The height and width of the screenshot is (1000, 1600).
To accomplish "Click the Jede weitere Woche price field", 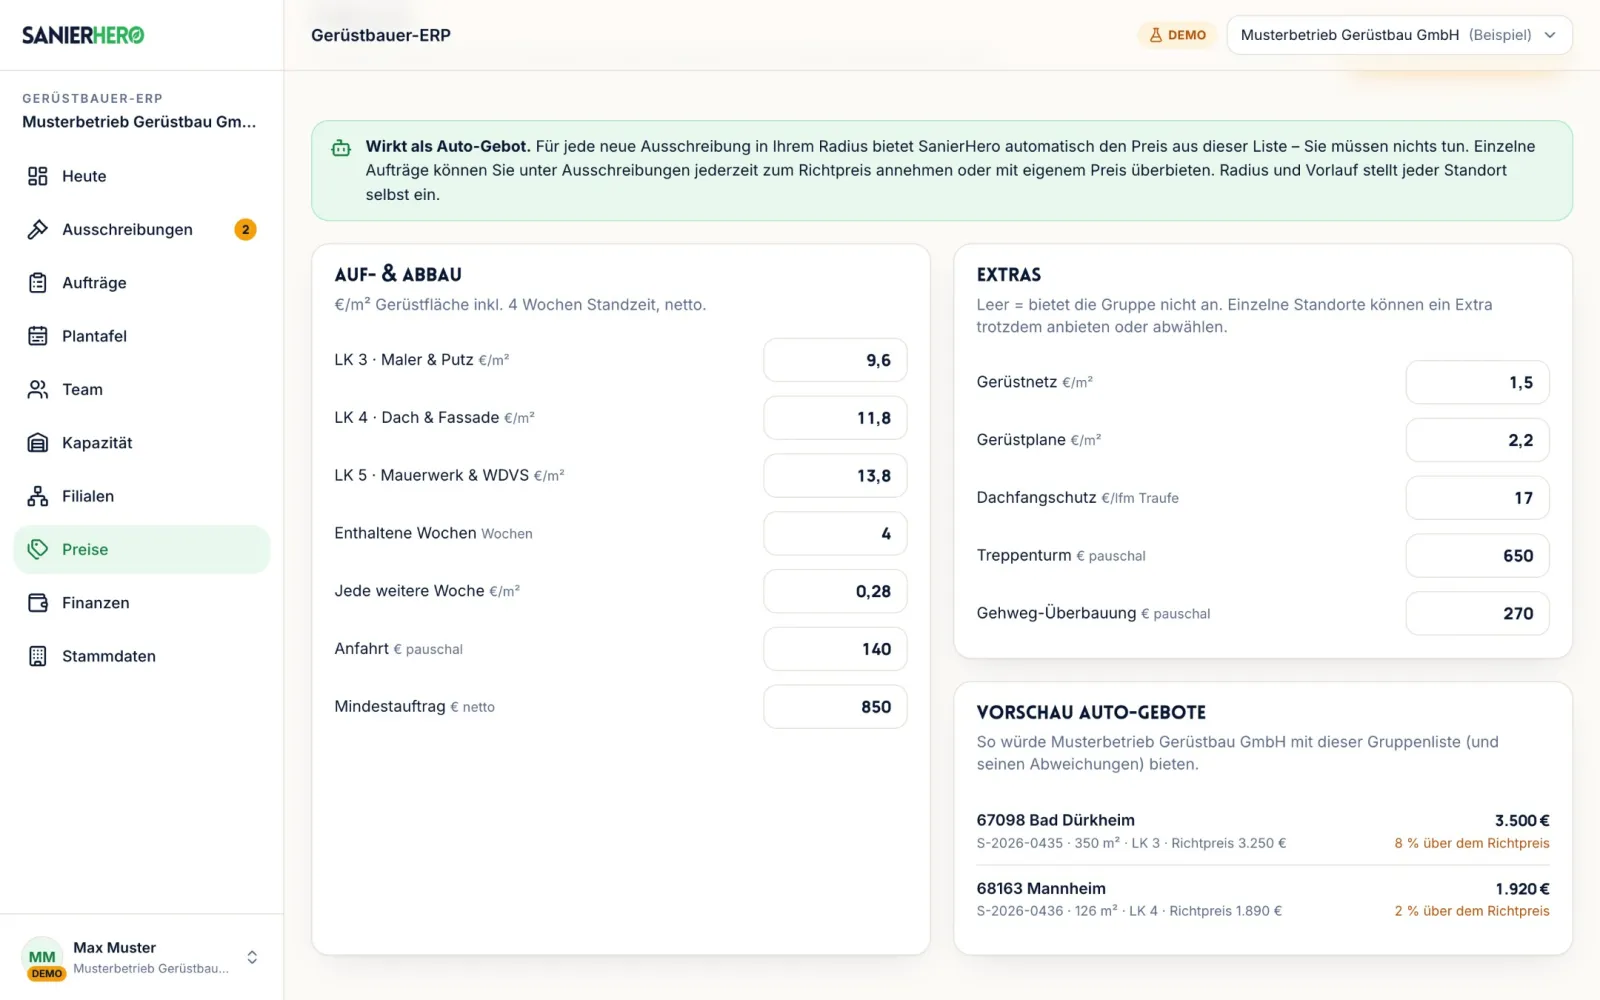I will pos(835,591).
